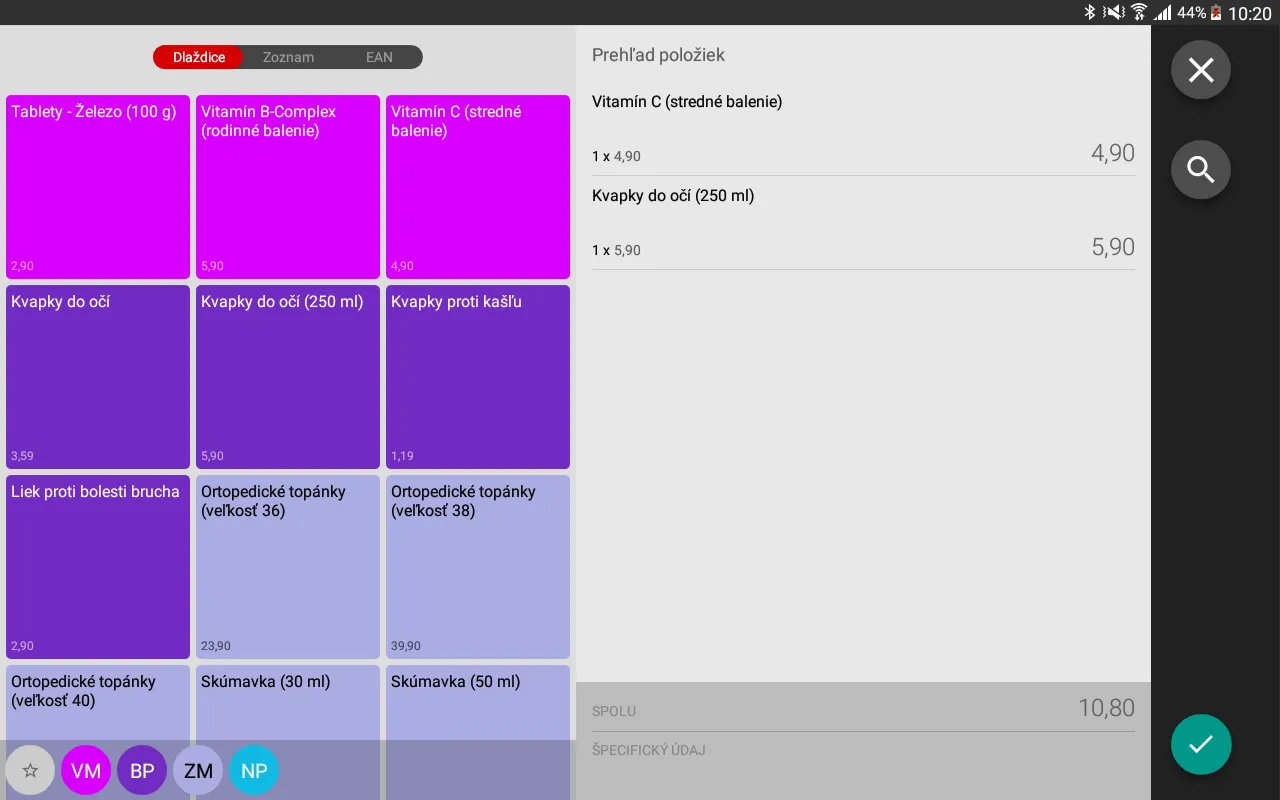Switch to Zoznam view
This screenshot has height=800, width=1280.
coord(288,57)
